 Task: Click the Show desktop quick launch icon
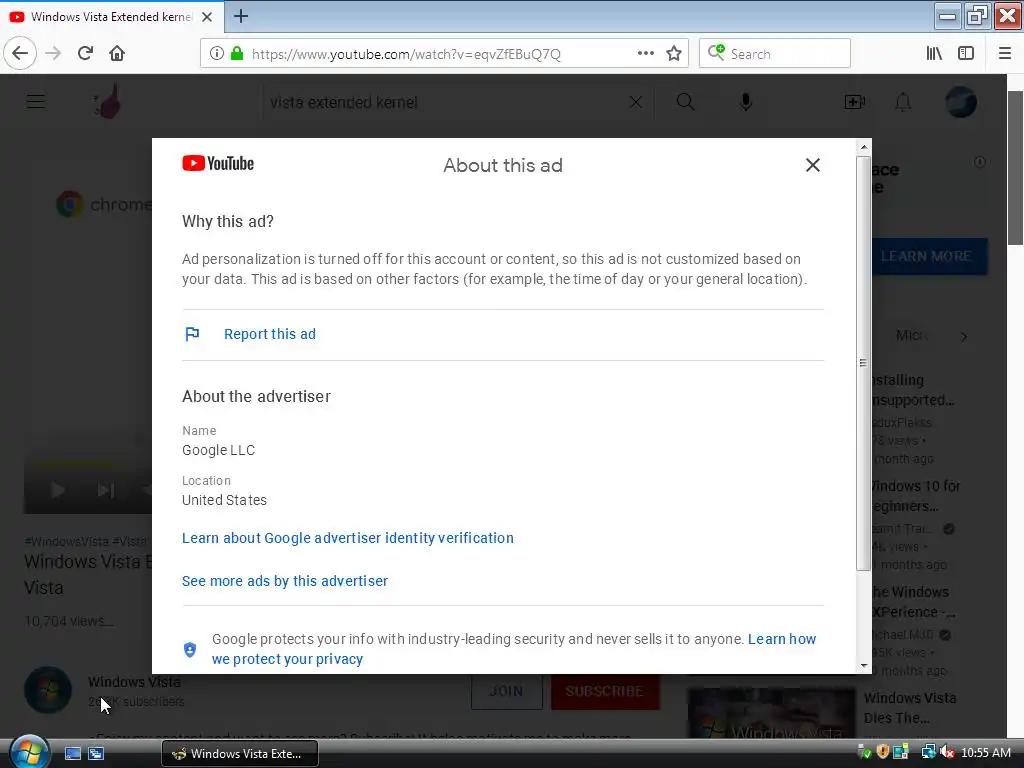click(x=72, y=754)
